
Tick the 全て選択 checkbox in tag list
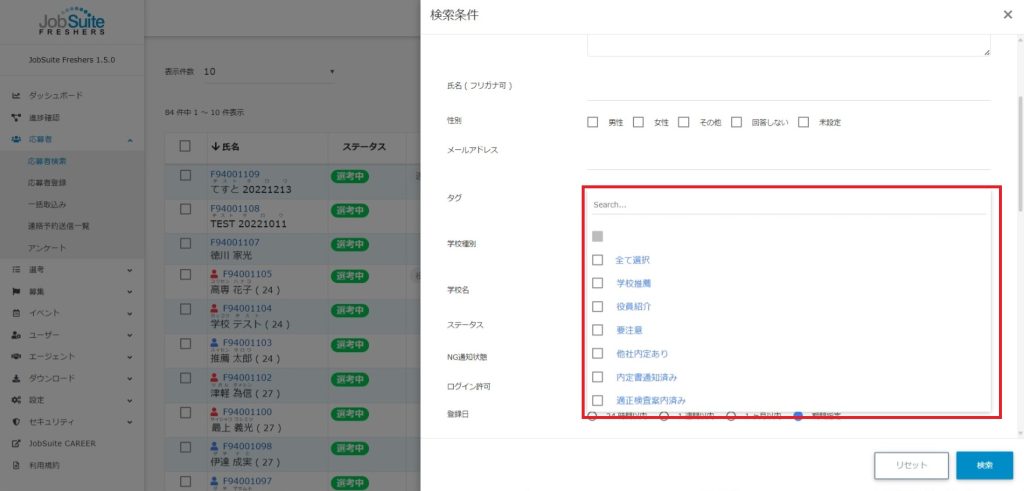597,260
